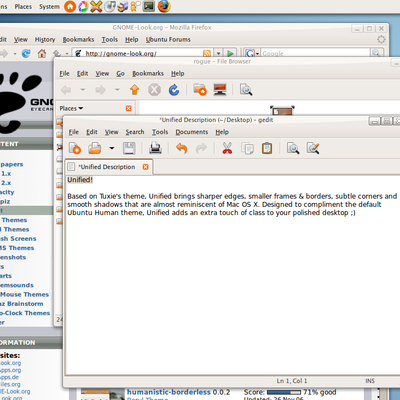Click the 71% good score bar
Viewport: 400px width, 400px height.
[x=284, y=392]
